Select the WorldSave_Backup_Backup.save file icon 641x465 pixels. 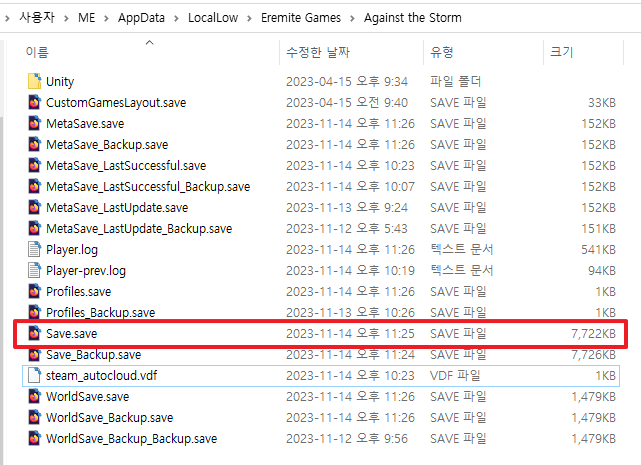tap(34, 438)
